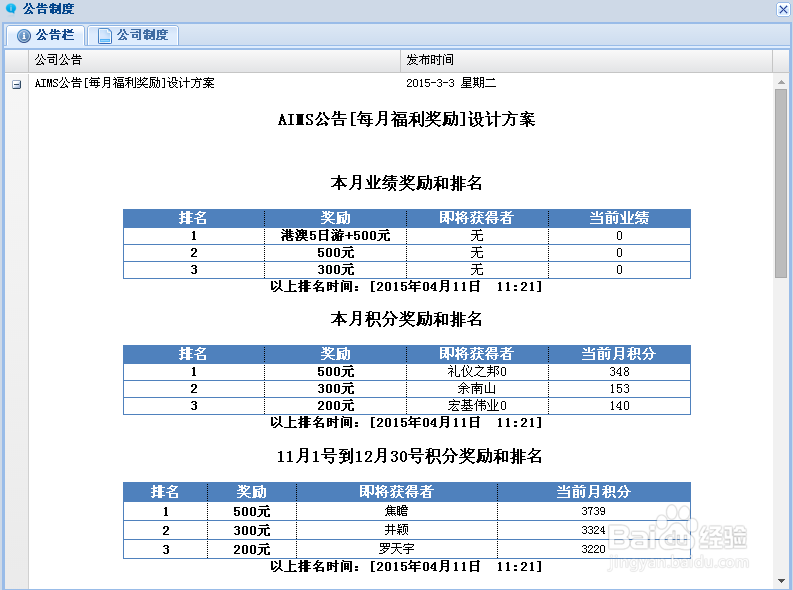This screenshot has width=793, height=590.
Task: Click the points value 140
Action: [619, 406]
